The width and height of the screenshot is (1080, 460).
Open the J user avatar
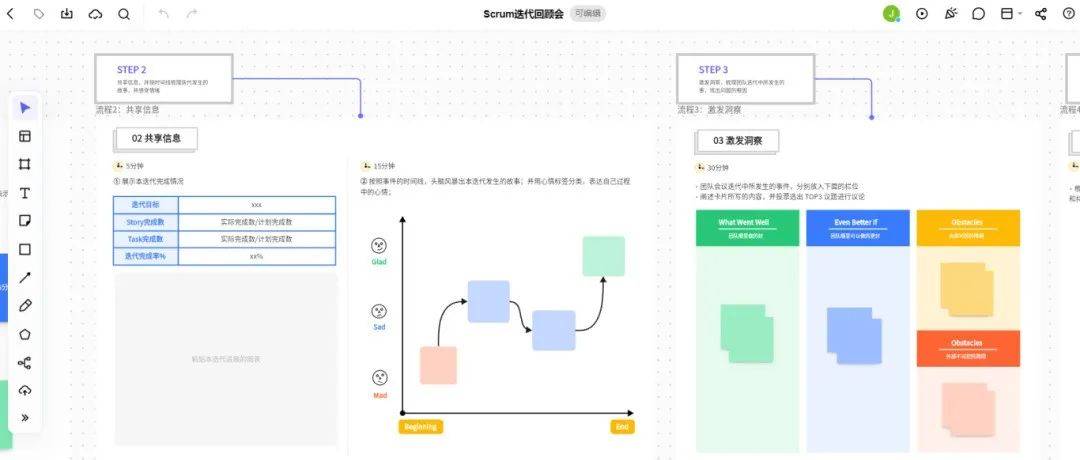point(892,14)
